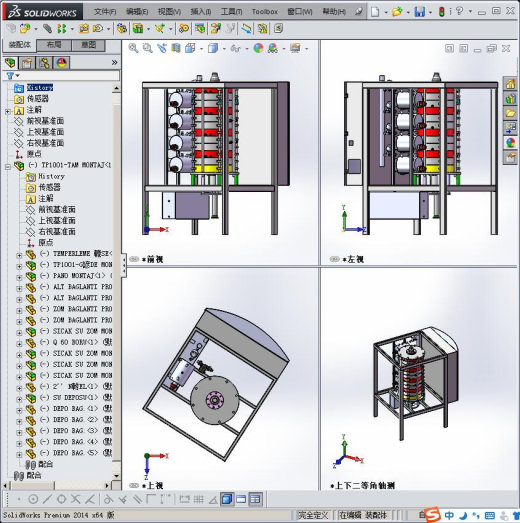520x523 pixels.
Task: Click the Section View icon
Action: point(176,48)
